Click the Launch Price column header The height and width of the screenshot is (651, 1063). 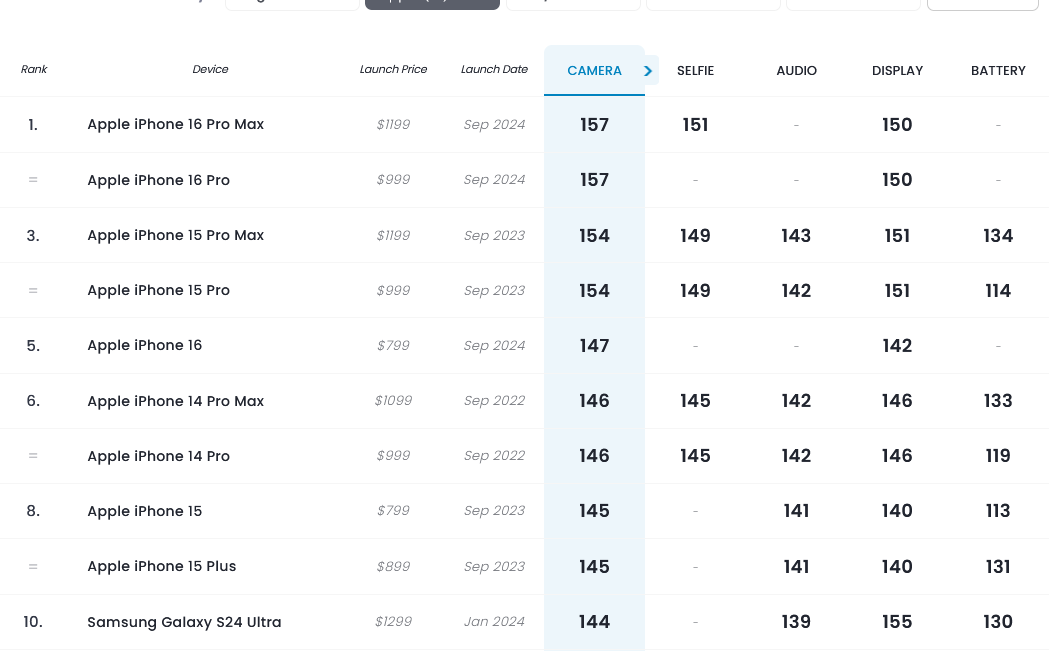pyautogui.click(x=393, y=69)
